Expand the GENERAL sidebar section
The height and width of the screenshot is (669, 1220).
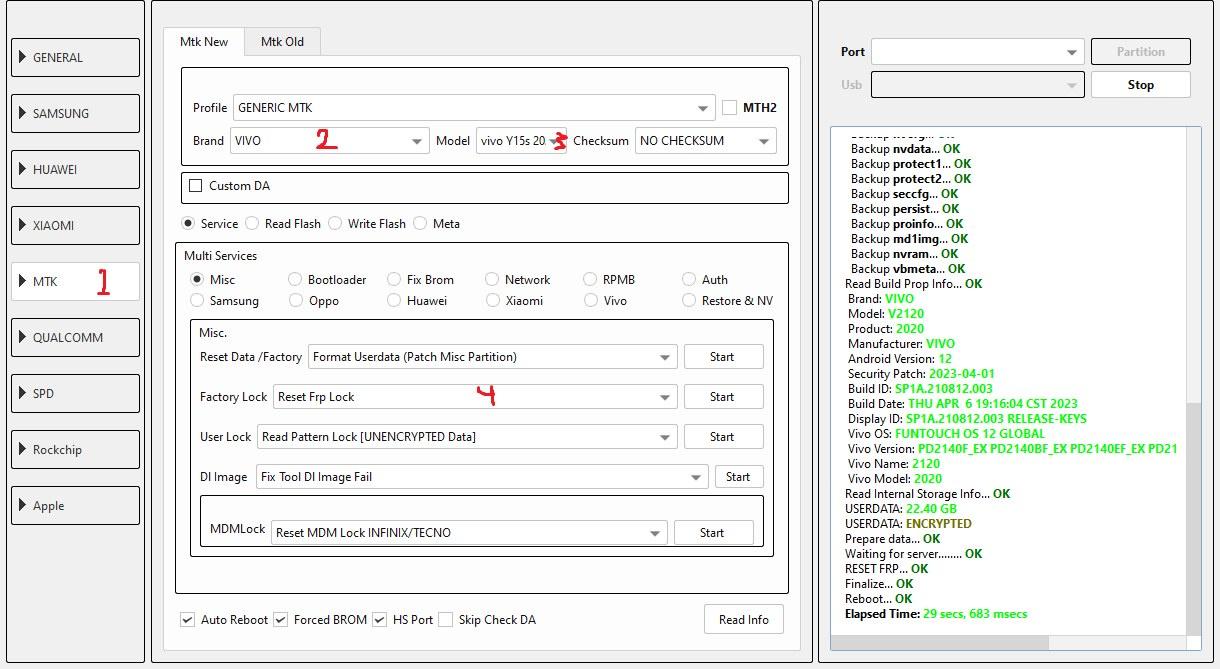point(76,57)
